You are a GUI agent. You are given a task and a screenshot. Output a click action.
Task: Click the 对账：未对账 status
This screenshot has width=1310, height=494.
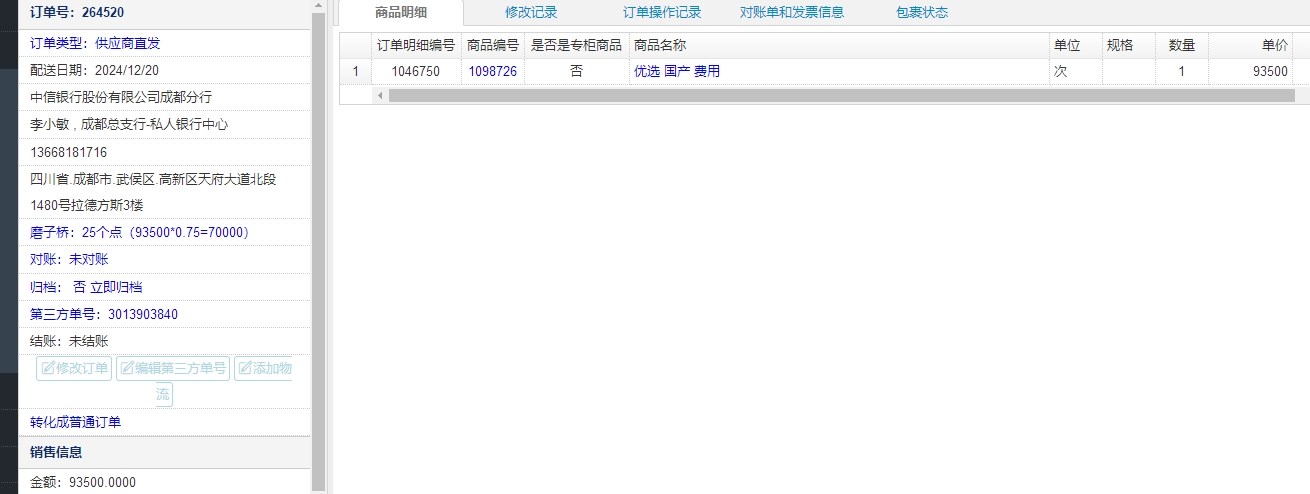tap(69, 259)
